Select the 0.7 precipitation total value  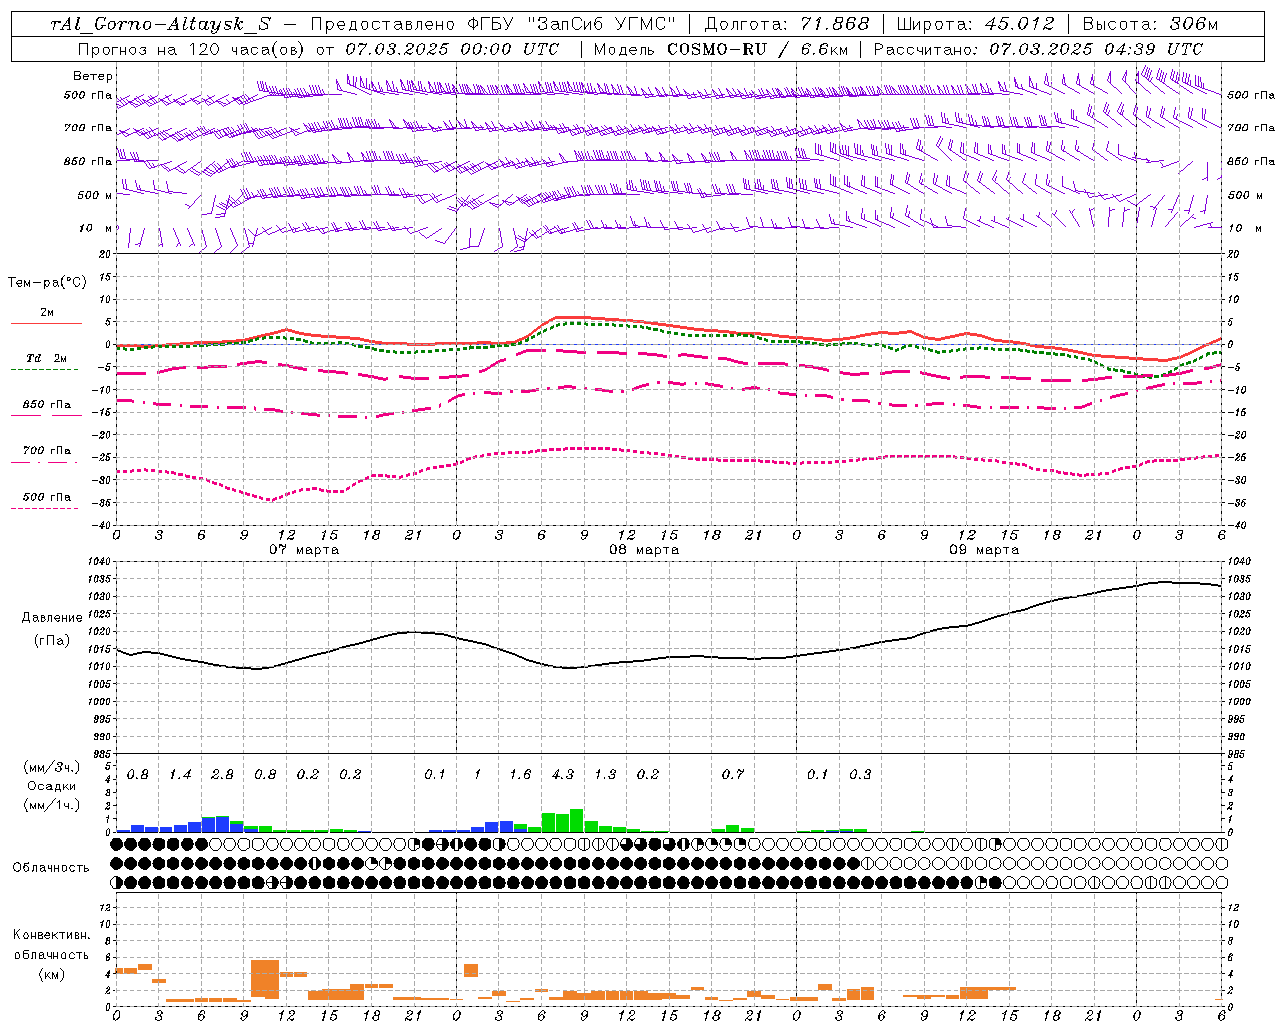733,775
